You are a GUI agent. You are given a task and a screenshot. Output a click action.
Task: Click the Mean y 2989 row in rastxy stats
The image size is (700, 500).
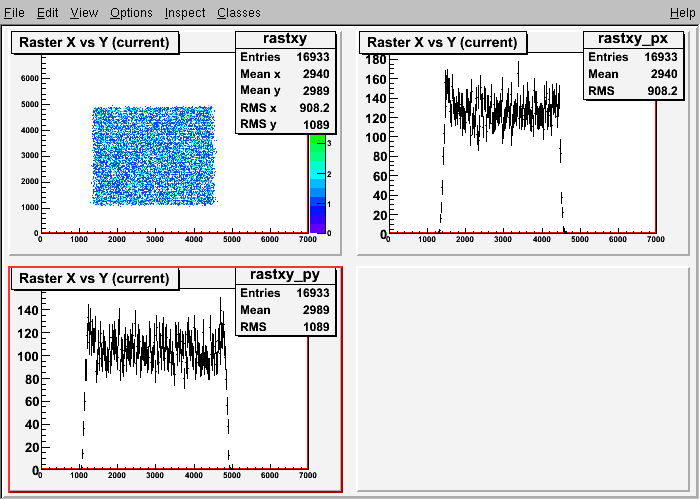tap(285, 91)
